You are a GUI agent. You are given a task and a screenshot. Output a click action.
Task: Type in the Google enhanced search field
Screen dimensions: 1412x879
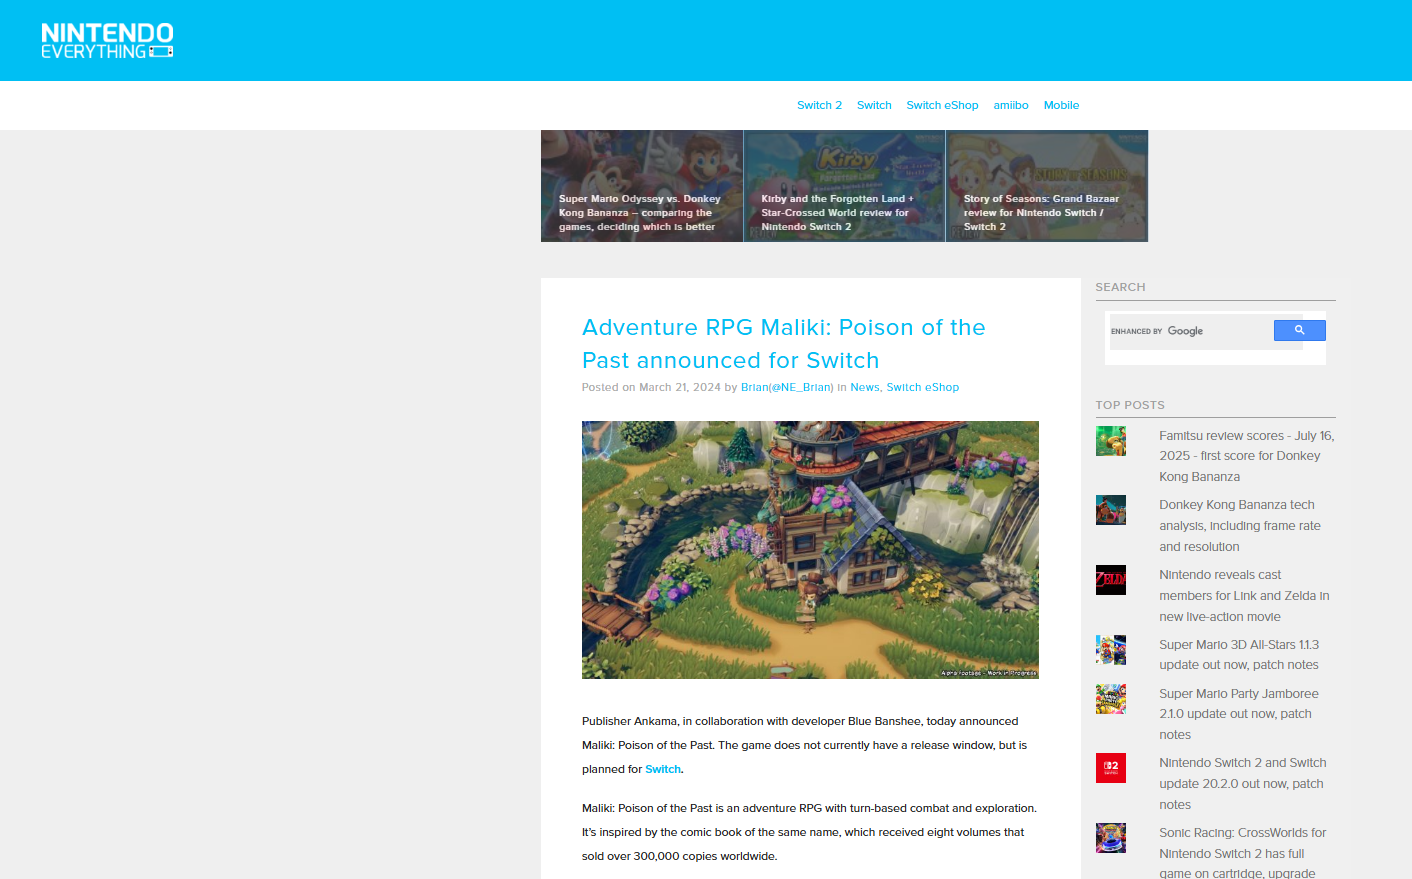(x=1190, y=331)
